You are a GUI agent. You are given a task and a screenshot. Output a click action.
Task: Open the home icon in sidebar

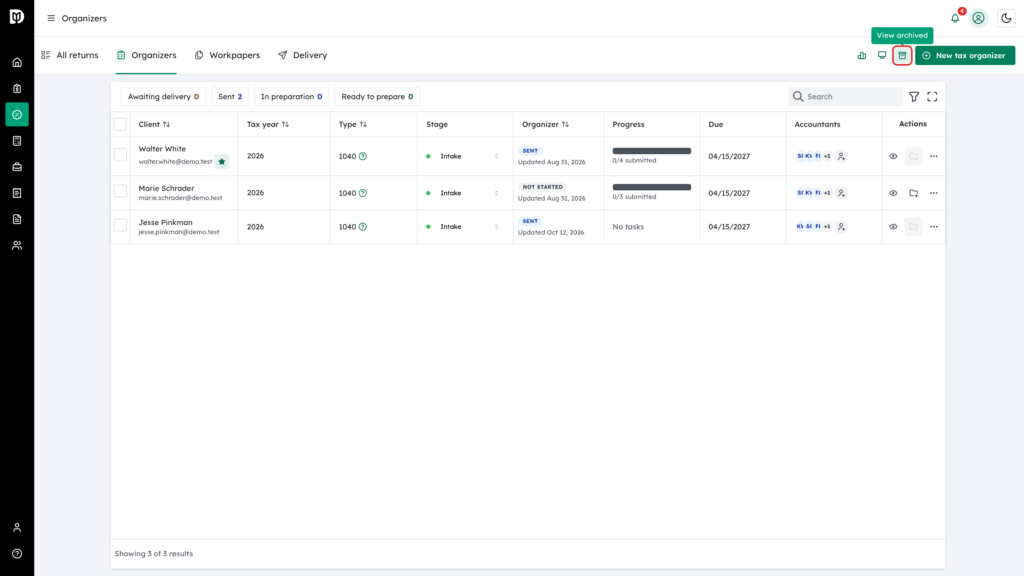point(17,63)
